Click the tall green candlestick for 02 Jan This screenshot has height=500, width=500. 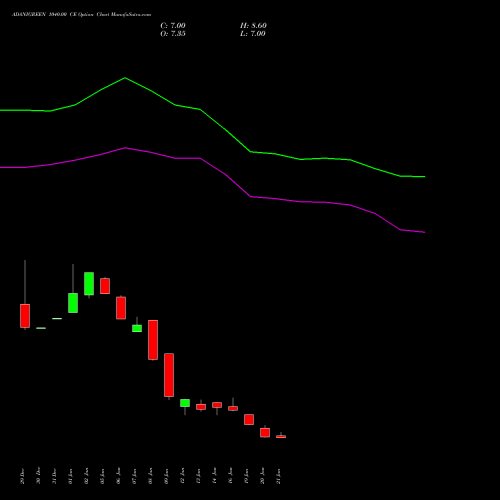[89, 284]
